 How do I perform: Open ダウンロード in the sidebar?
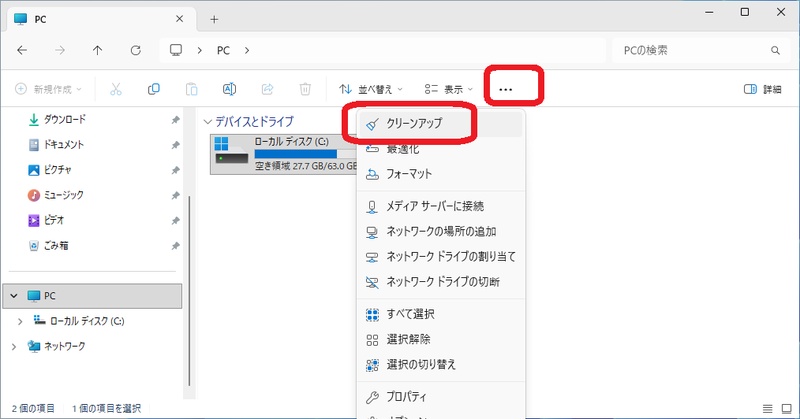(x=63, y=120)
